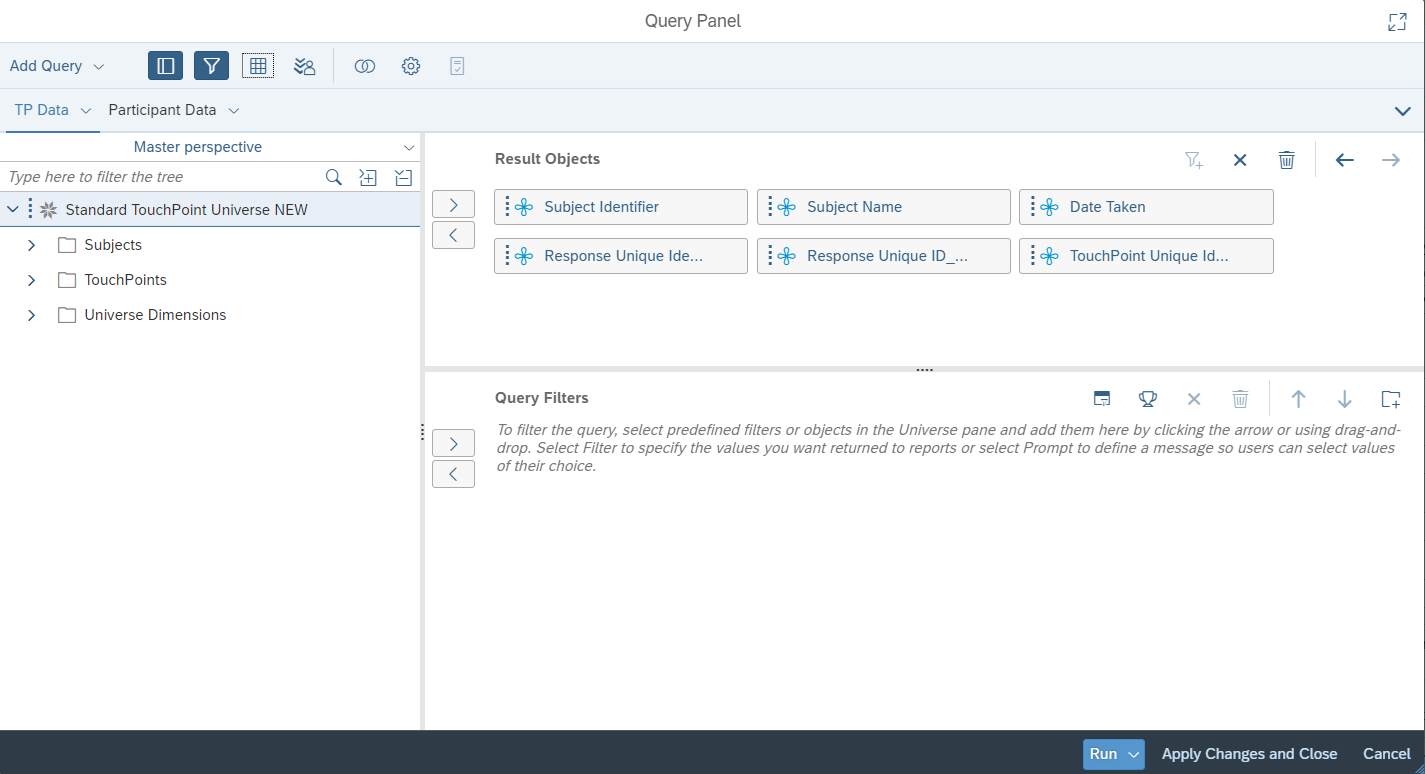This screenshot has height=774, width=1425.
Task: Click horizontal splitter grip above Query Filters
Action: (x=924, y=370)
